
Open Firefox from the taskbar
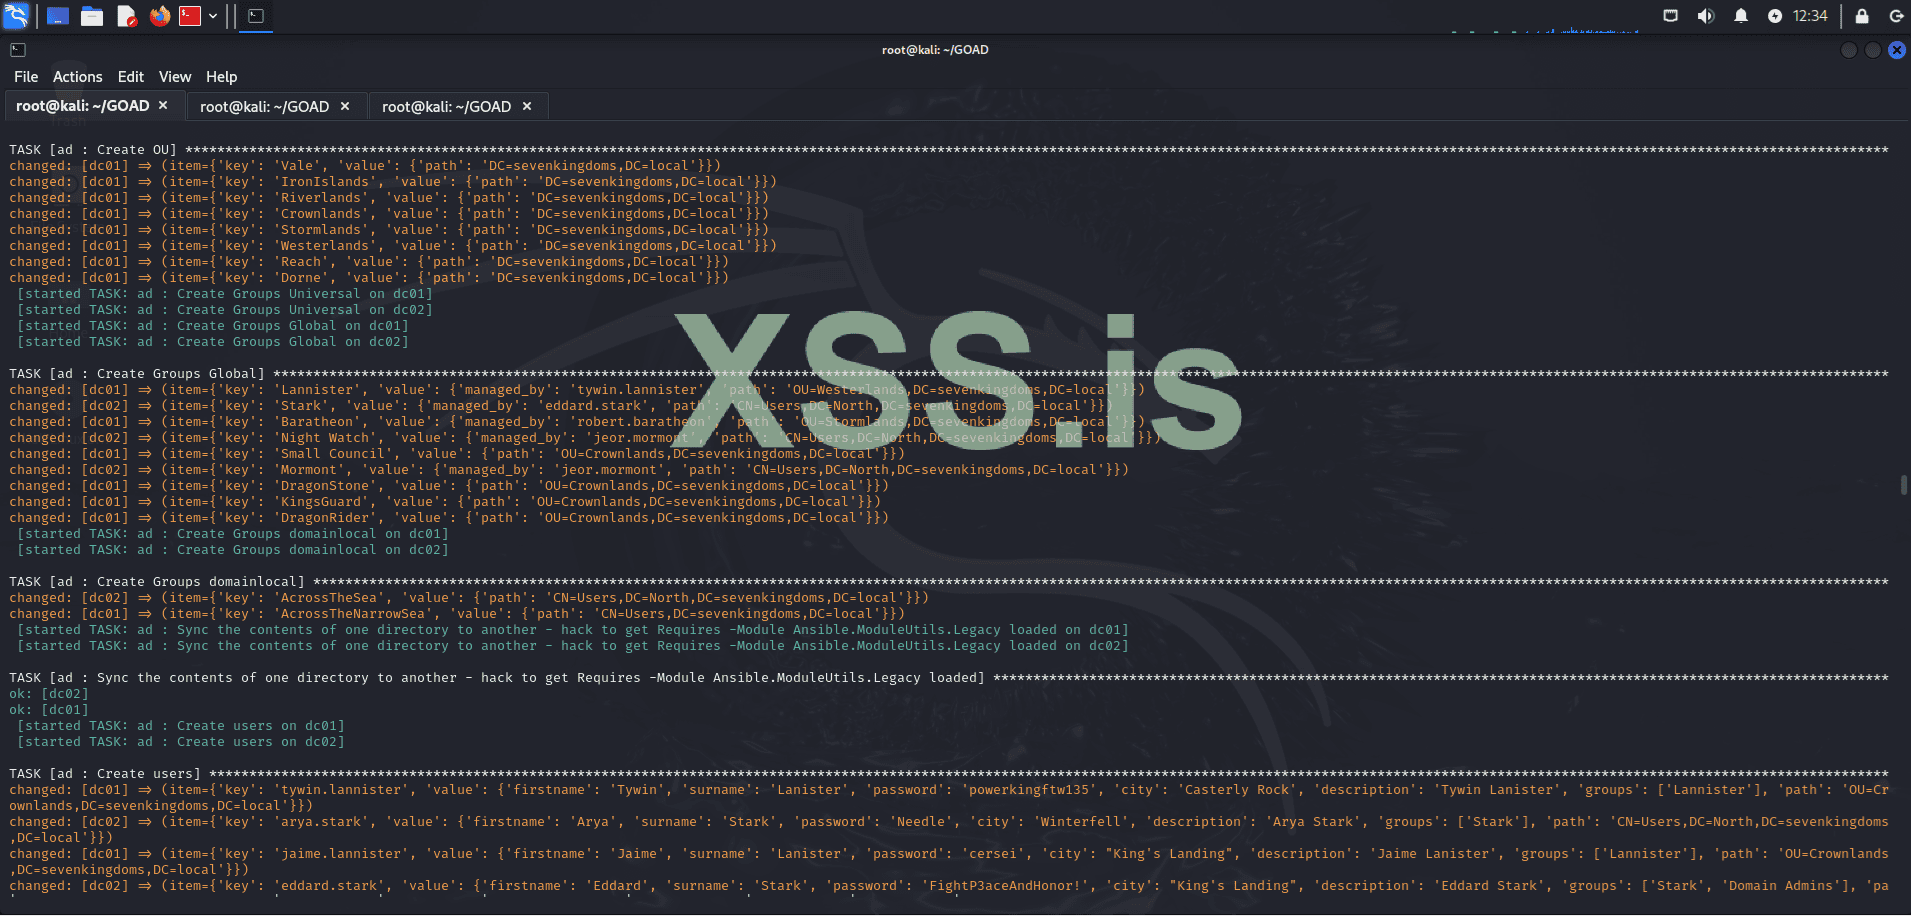point(159,16)
